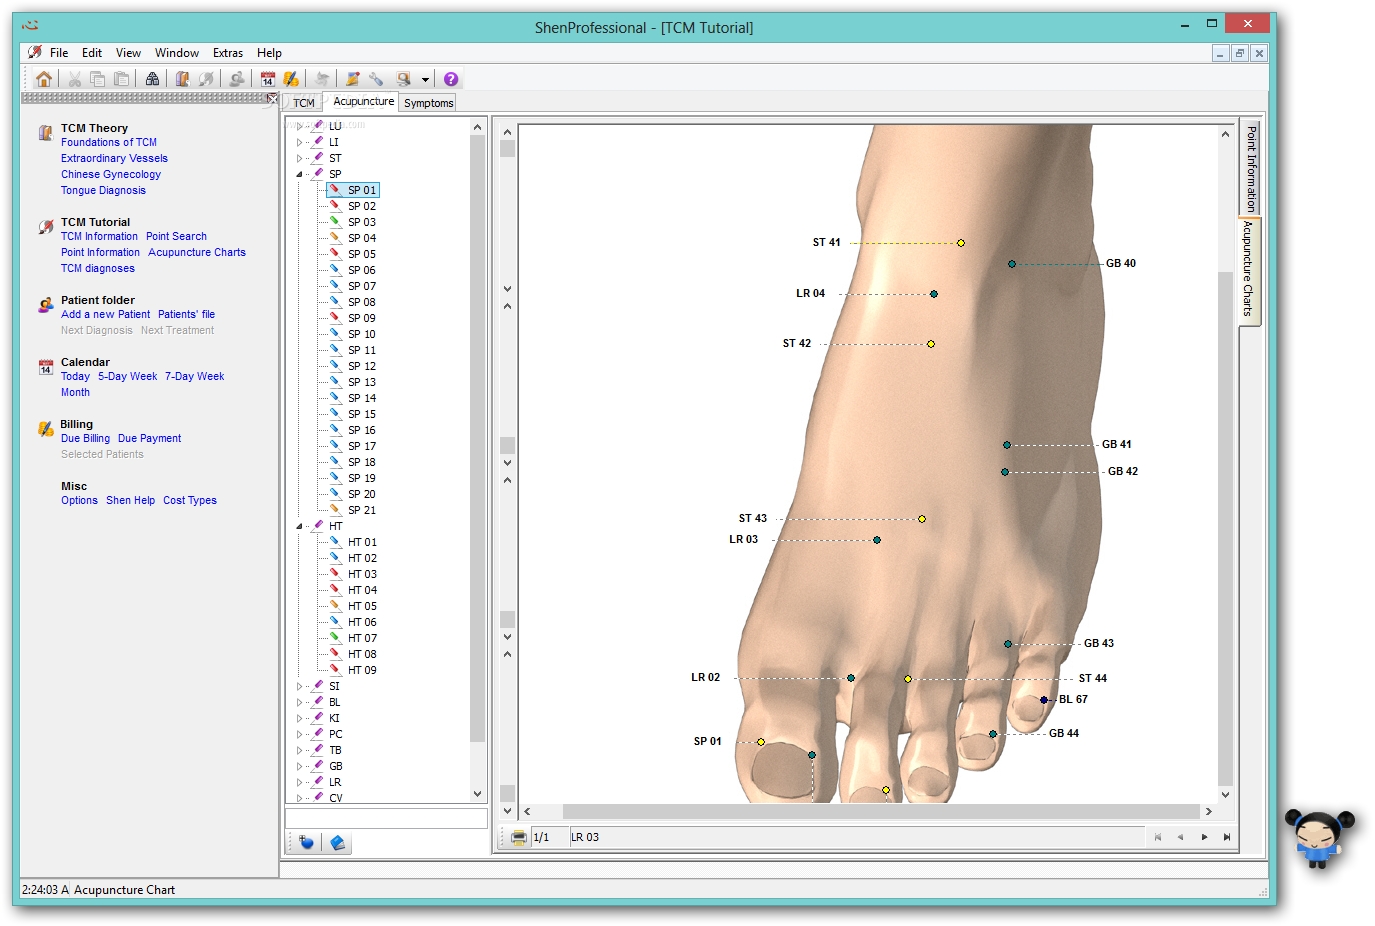Expand the LU meridian tree node
Viewport: 1375px width, 926px height.
click(x=299, y=126)
